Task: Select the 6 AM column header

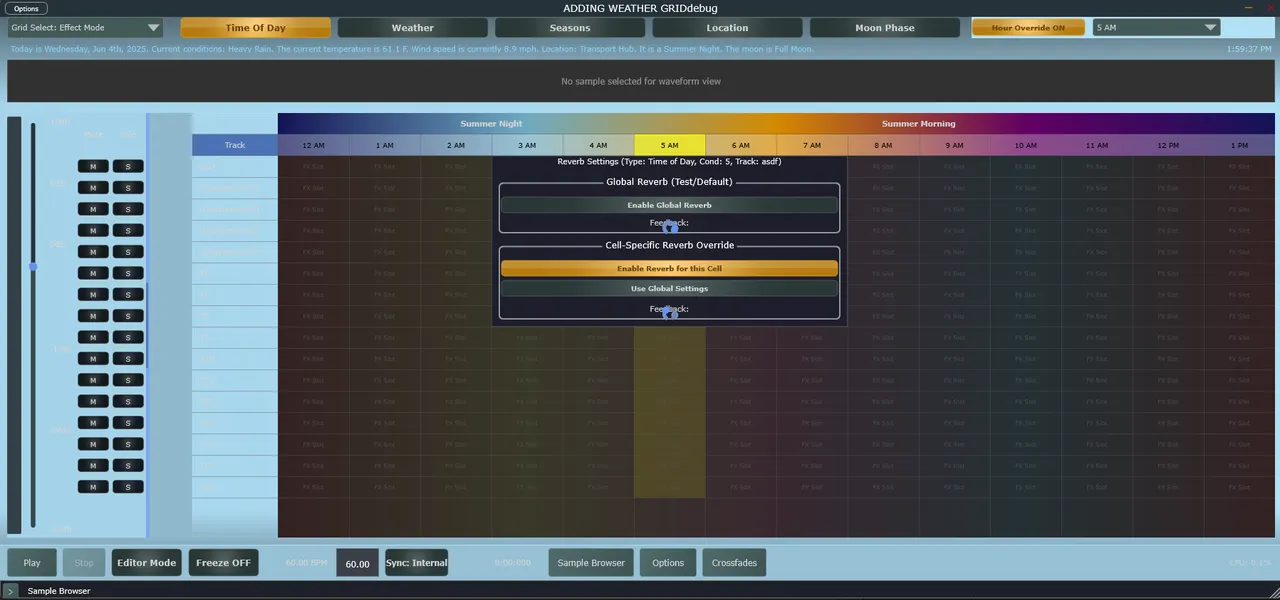Action: pyautogui.click(x=741, y=145)
